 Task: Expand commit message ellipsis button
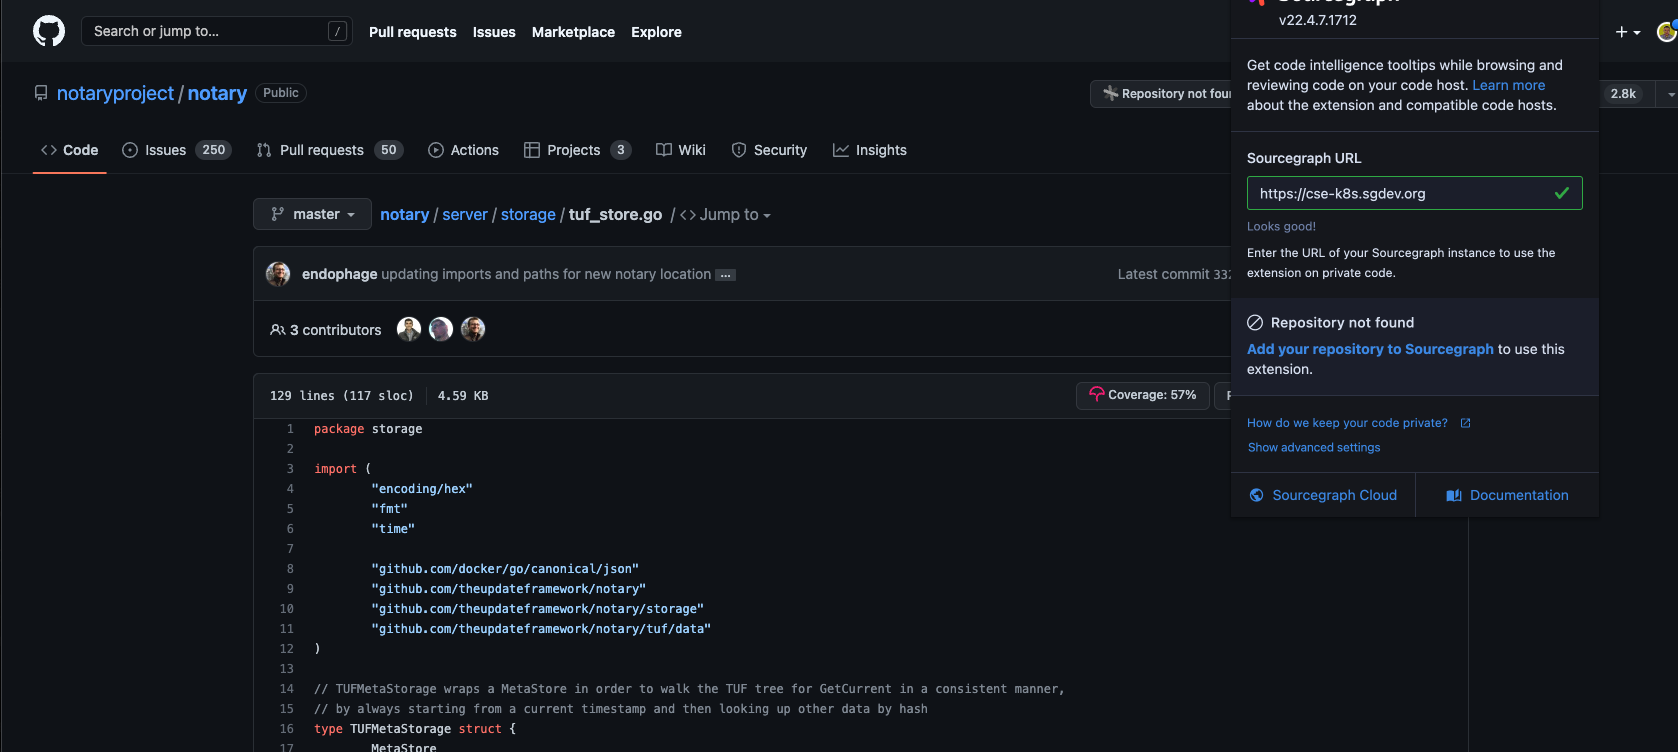click(726, 275)
